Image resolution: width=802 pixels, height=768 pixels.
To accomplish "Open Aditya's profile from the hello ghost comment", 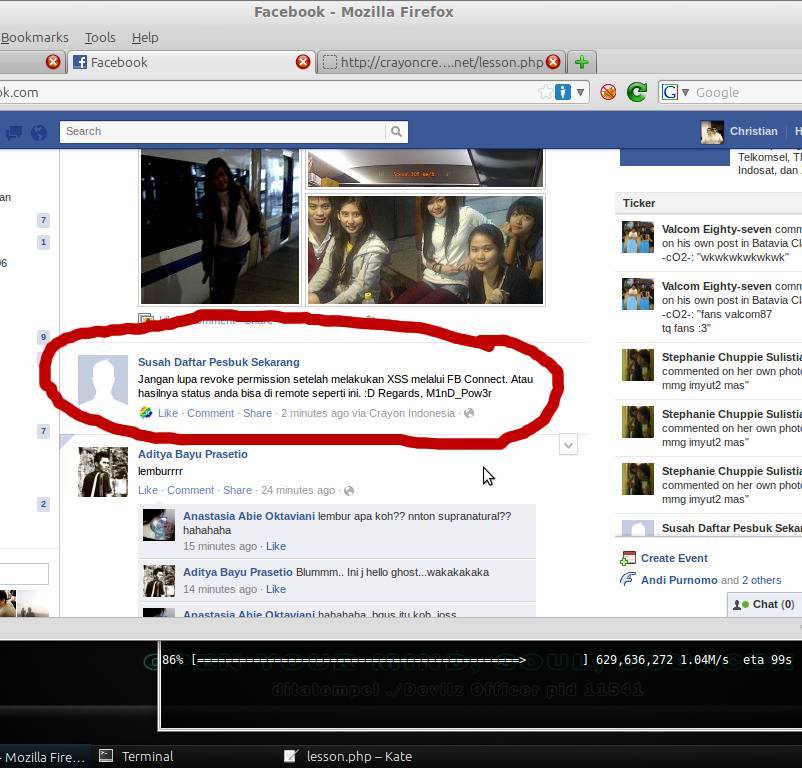I will point(238,572).
